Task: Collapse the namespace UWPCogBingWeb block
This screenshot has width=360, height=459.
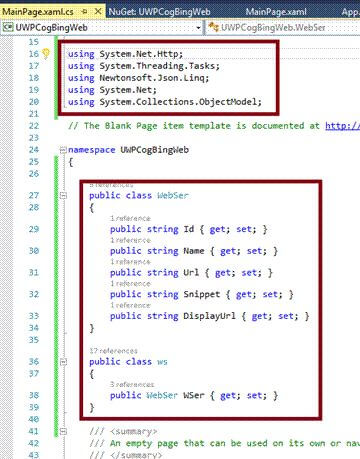Action: 63,150
